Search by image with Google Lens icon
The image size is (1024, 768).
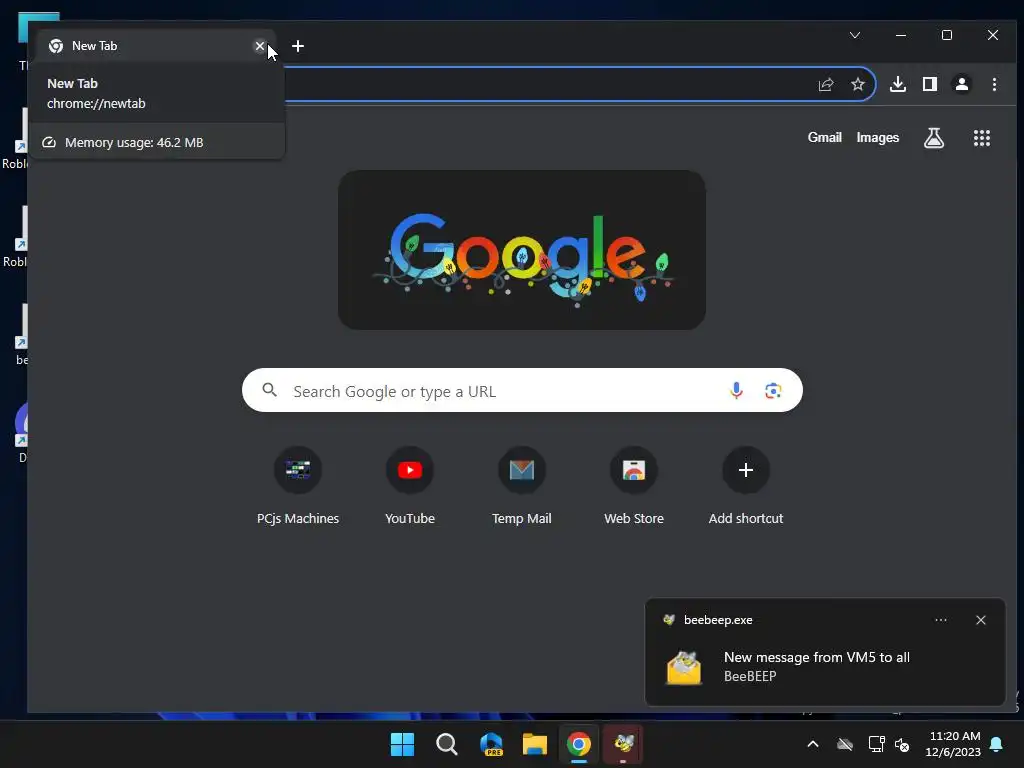coord(773,391)
